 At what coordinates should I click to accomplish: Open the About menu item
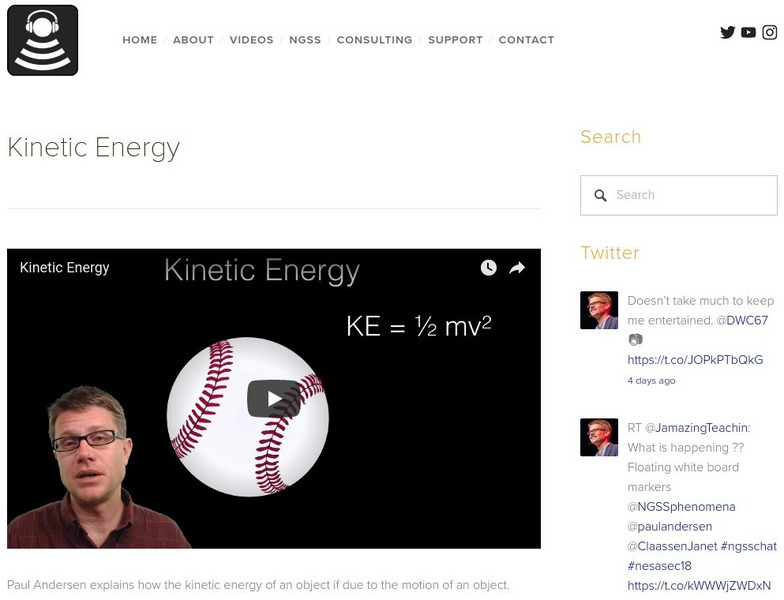point(193,40)
